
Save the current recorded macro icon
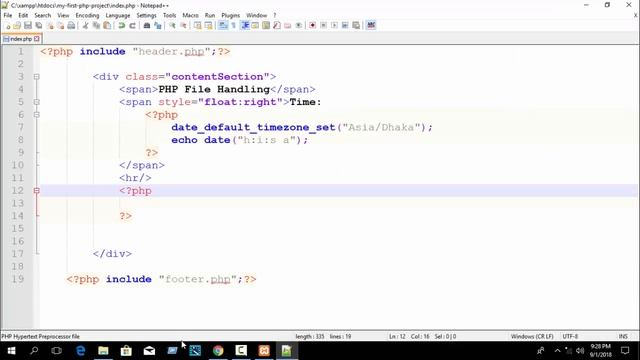(356, 25)
